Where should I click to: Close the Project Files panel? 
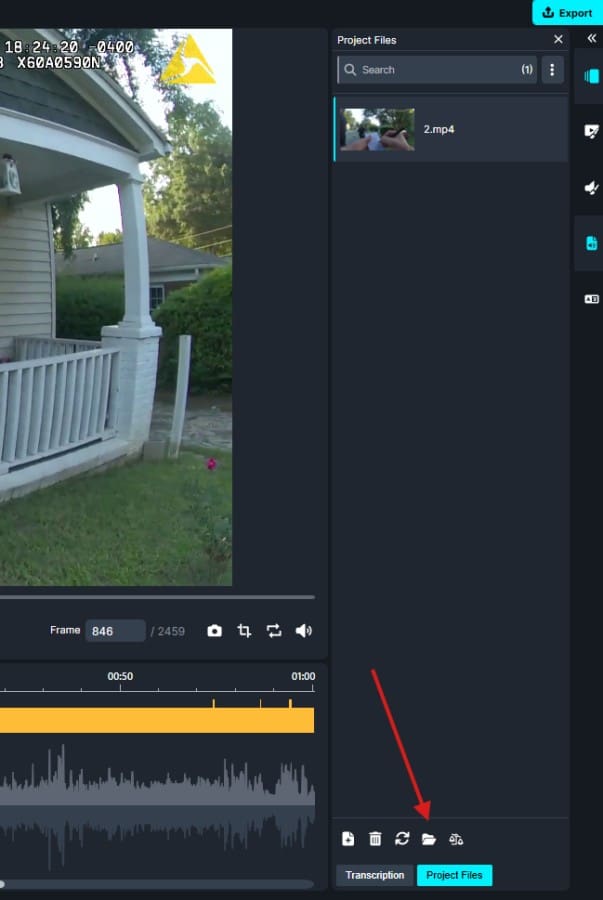pyautogui.click(x=558, y=40)
